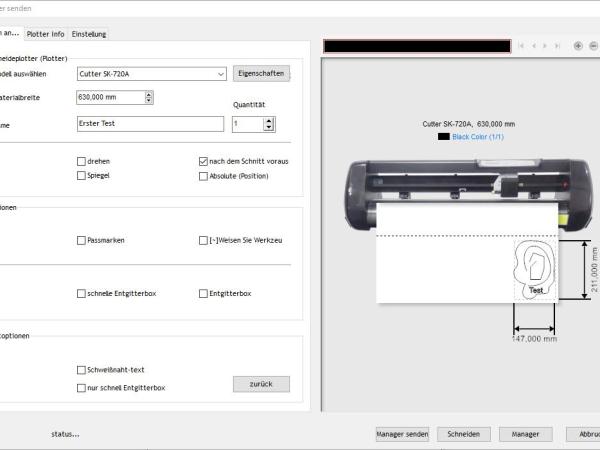The image size is (600, 450).
Task: Switch to the Plotter info tab
Action: (x=46, y=33)
